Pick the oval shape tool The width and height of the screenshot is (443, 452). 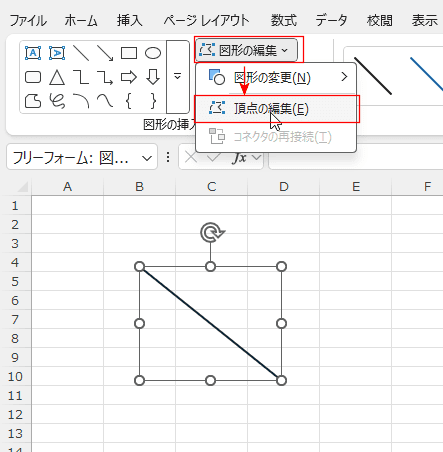153,53
